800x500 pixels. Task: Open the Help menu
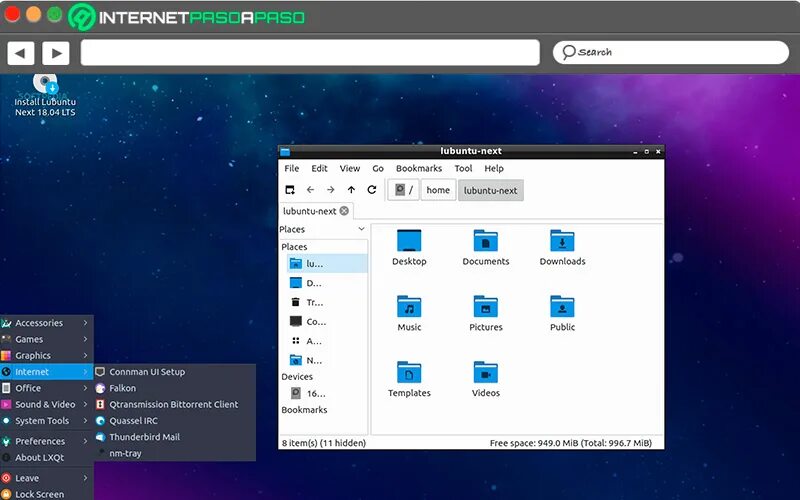(x=494, y=168)
